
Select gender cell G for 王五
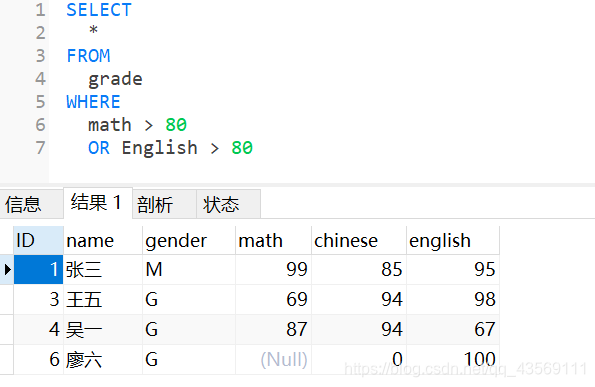coord(189,299)
